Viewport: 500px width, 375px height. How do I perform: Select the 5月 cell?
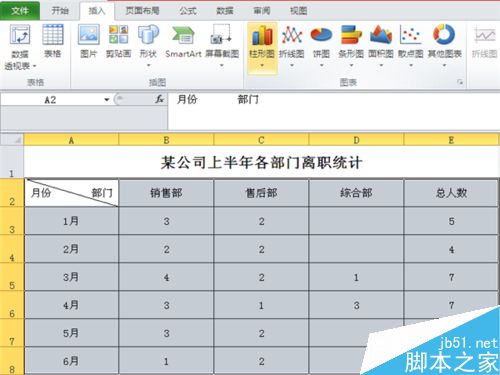(71, 333)
